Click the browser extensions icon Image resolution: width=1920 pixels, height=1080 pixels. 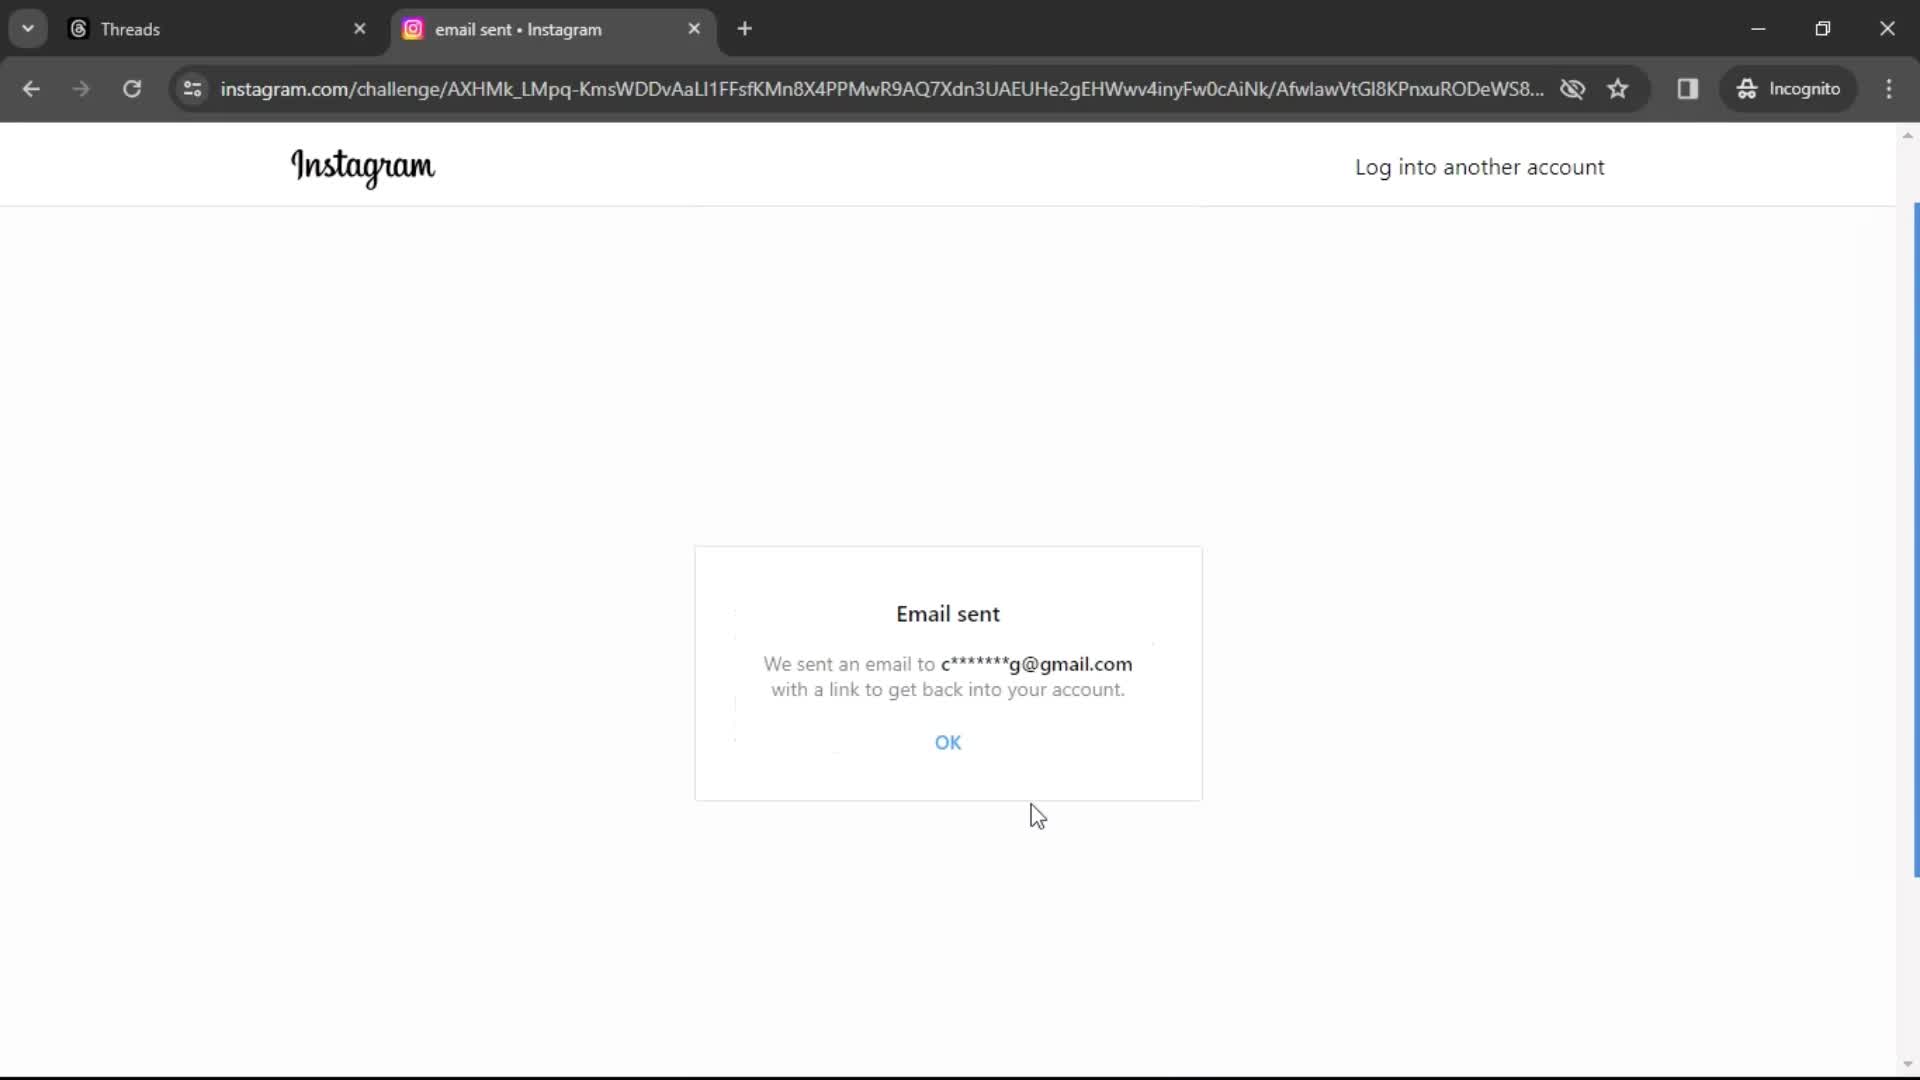[1689, 88]
